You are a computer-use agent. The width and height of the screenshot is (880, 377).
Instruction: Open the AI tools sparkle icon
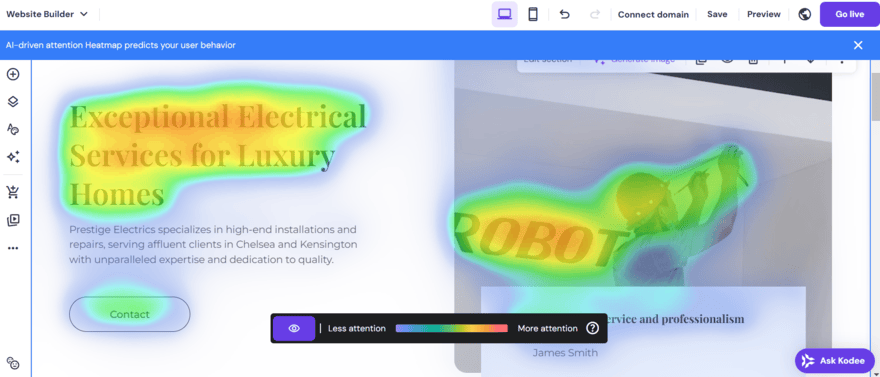(x=13, y=157)
